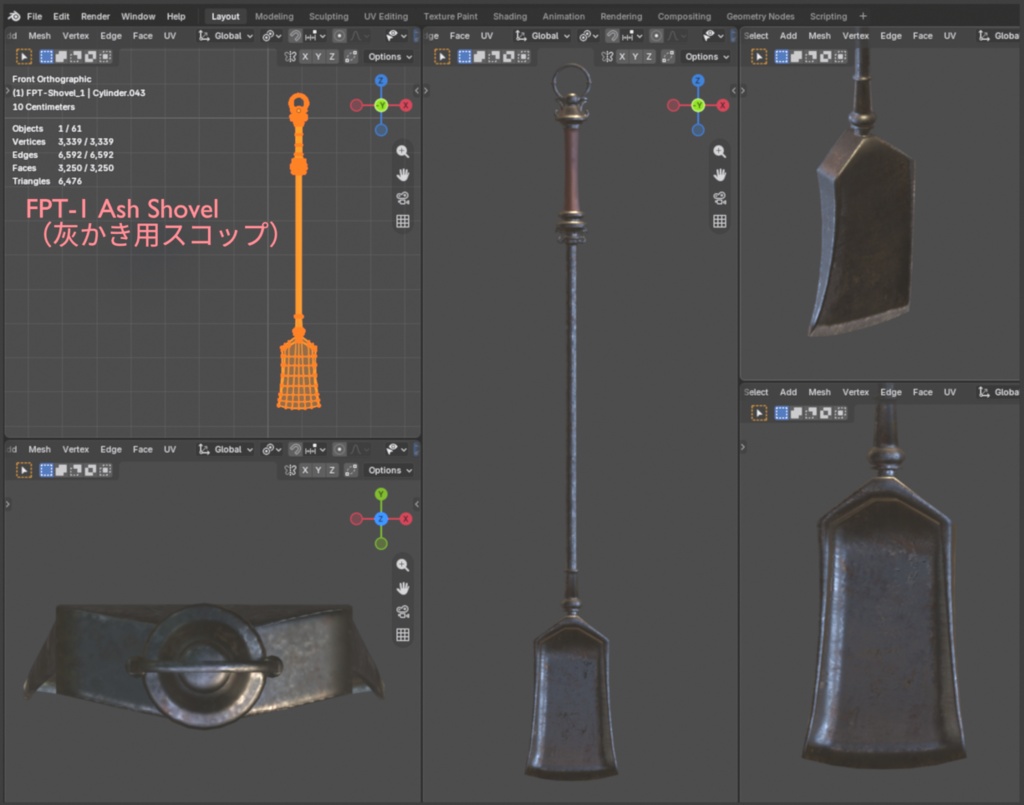1024x805 pixels.
Task: Open Global orientation dropdown in bottom-left viewport
Action: pos(226,449)
